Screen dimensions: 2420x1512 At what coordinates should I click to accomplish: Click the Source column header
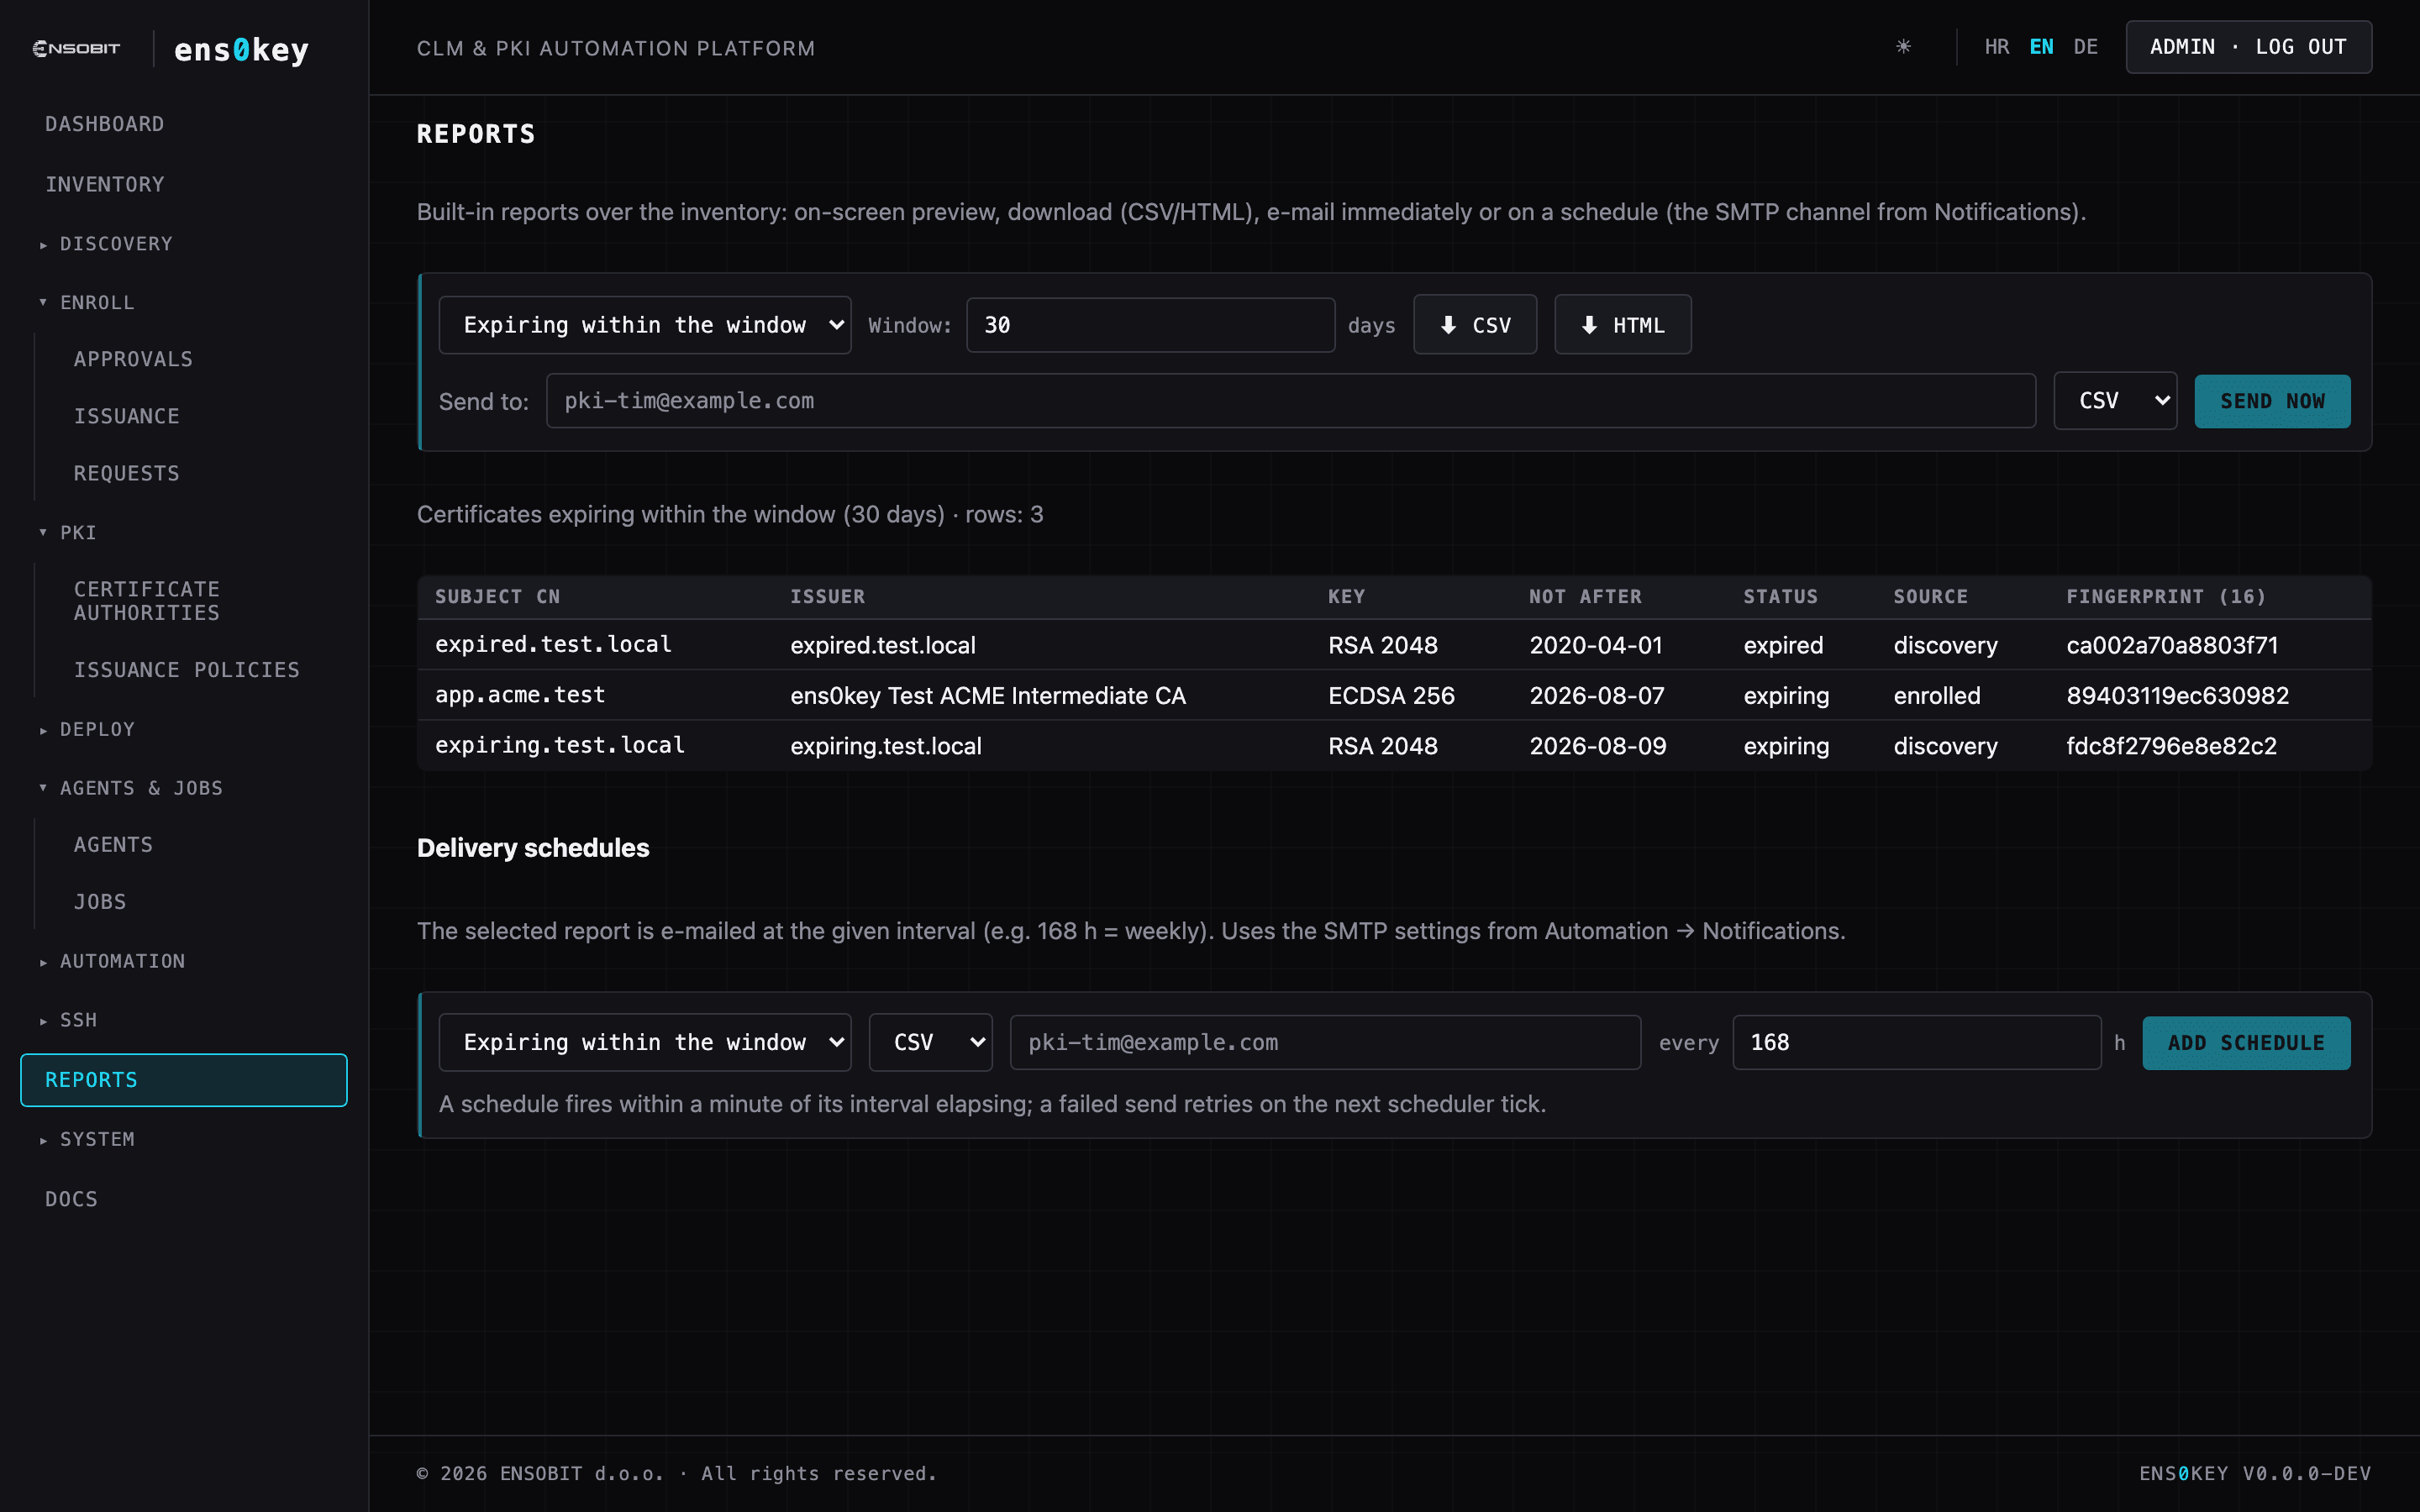coord(1930,597)
